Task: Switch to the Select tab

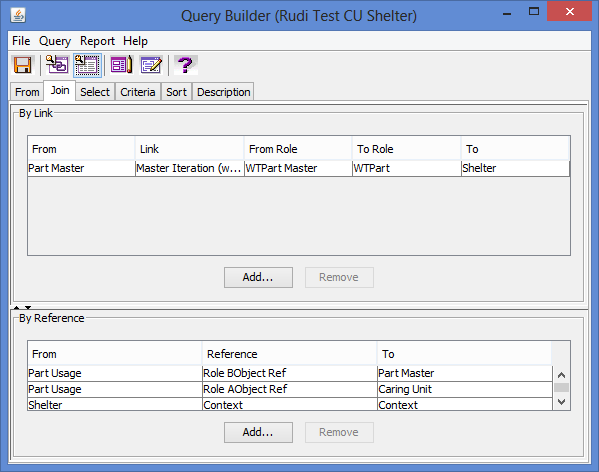Action: click(95, 92)
